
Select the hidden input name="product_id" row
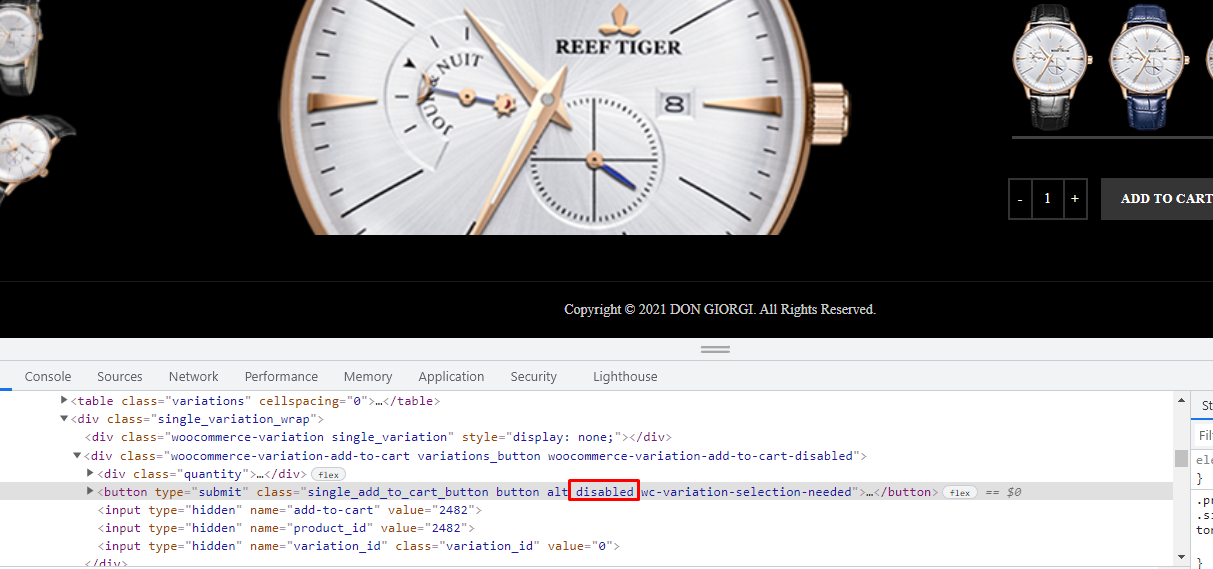pos(285,528)
